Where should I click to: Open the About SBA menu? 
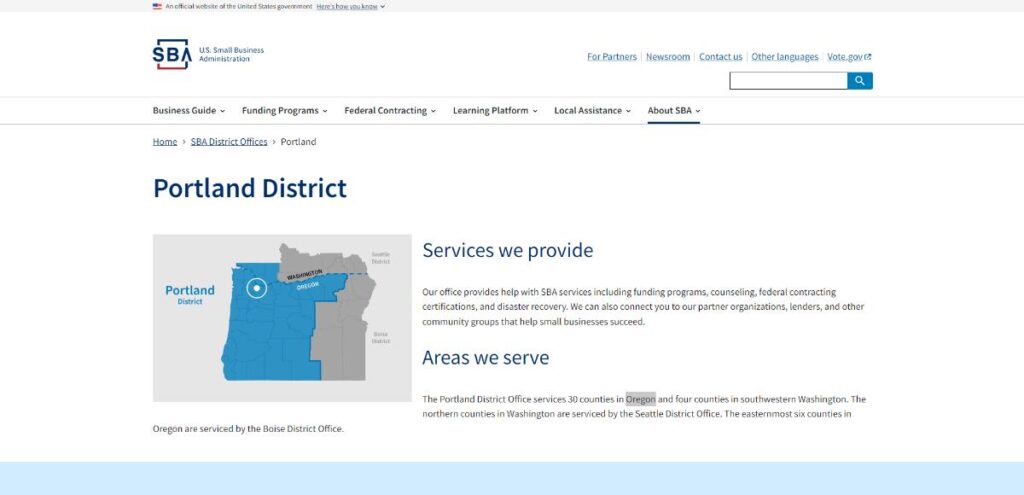pyautogui.click(x=673, y=111)
